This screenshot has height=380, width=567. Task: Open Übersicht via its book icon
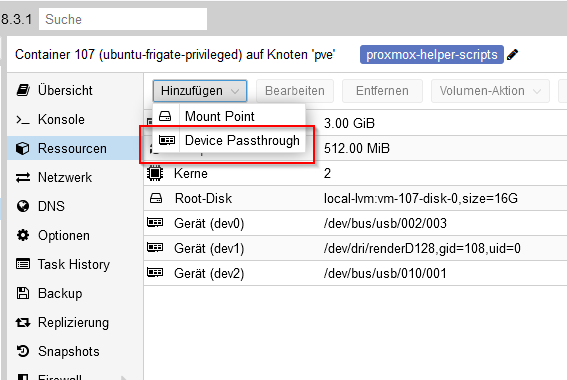coord(23,90)
